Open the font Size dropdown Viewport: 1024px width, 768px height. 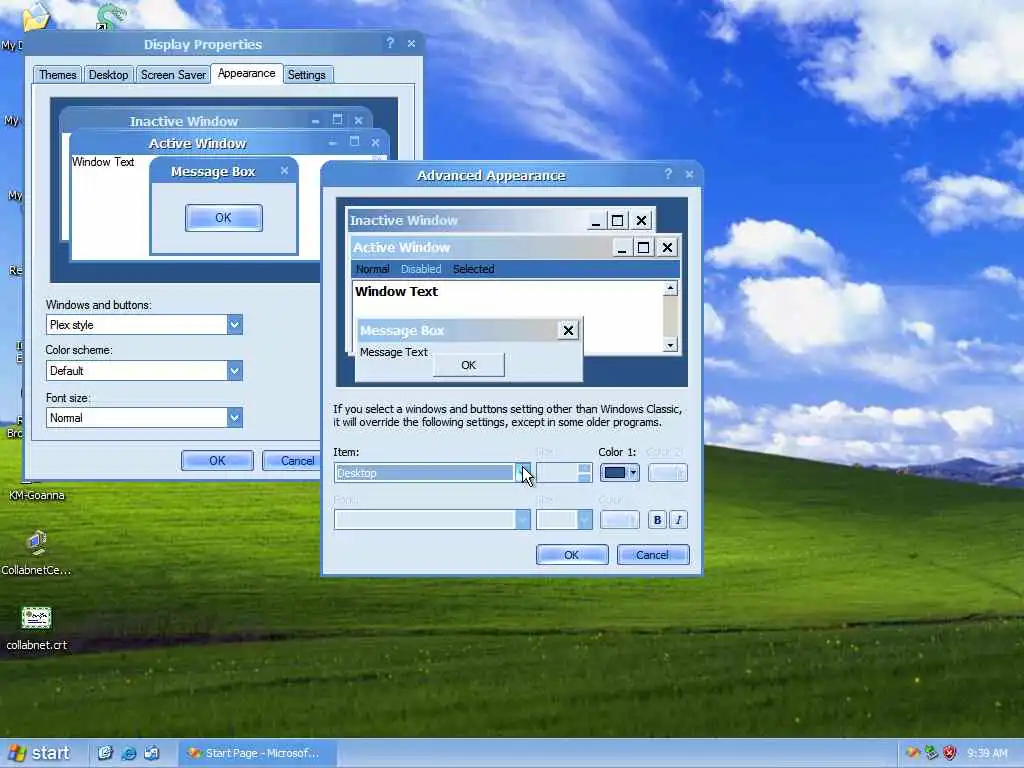click(564, 520)
